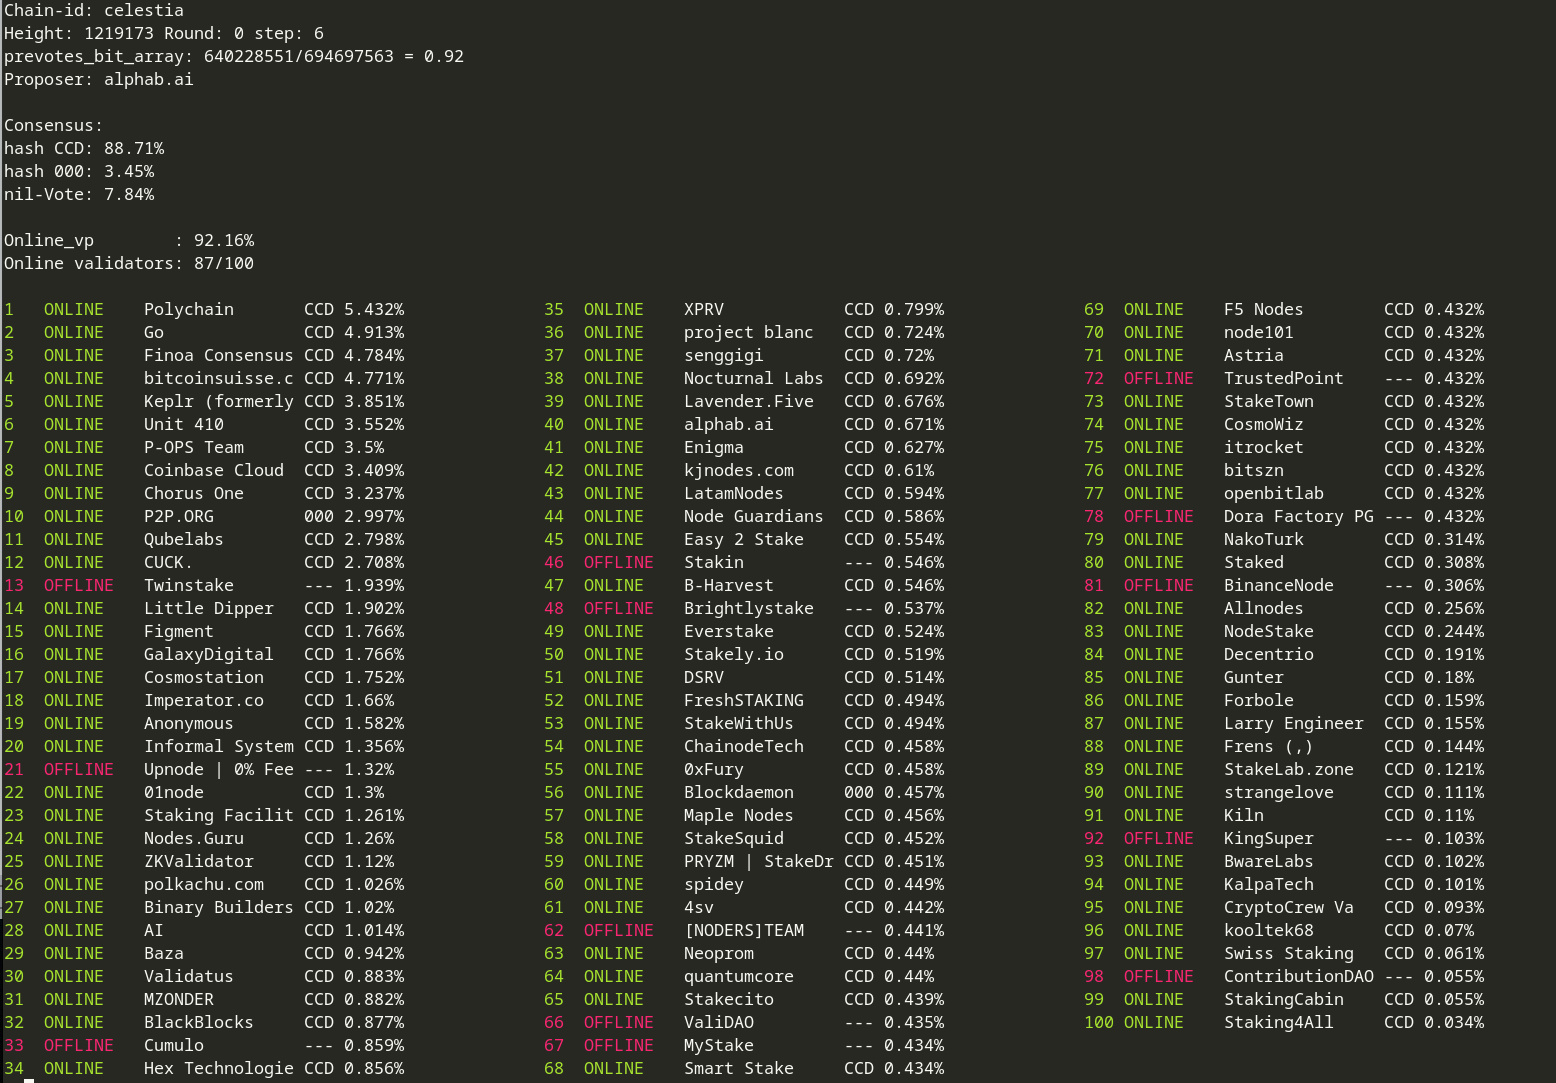
Task: Select "Online validators: 87/100" text
Action: (x=129, y=263)
